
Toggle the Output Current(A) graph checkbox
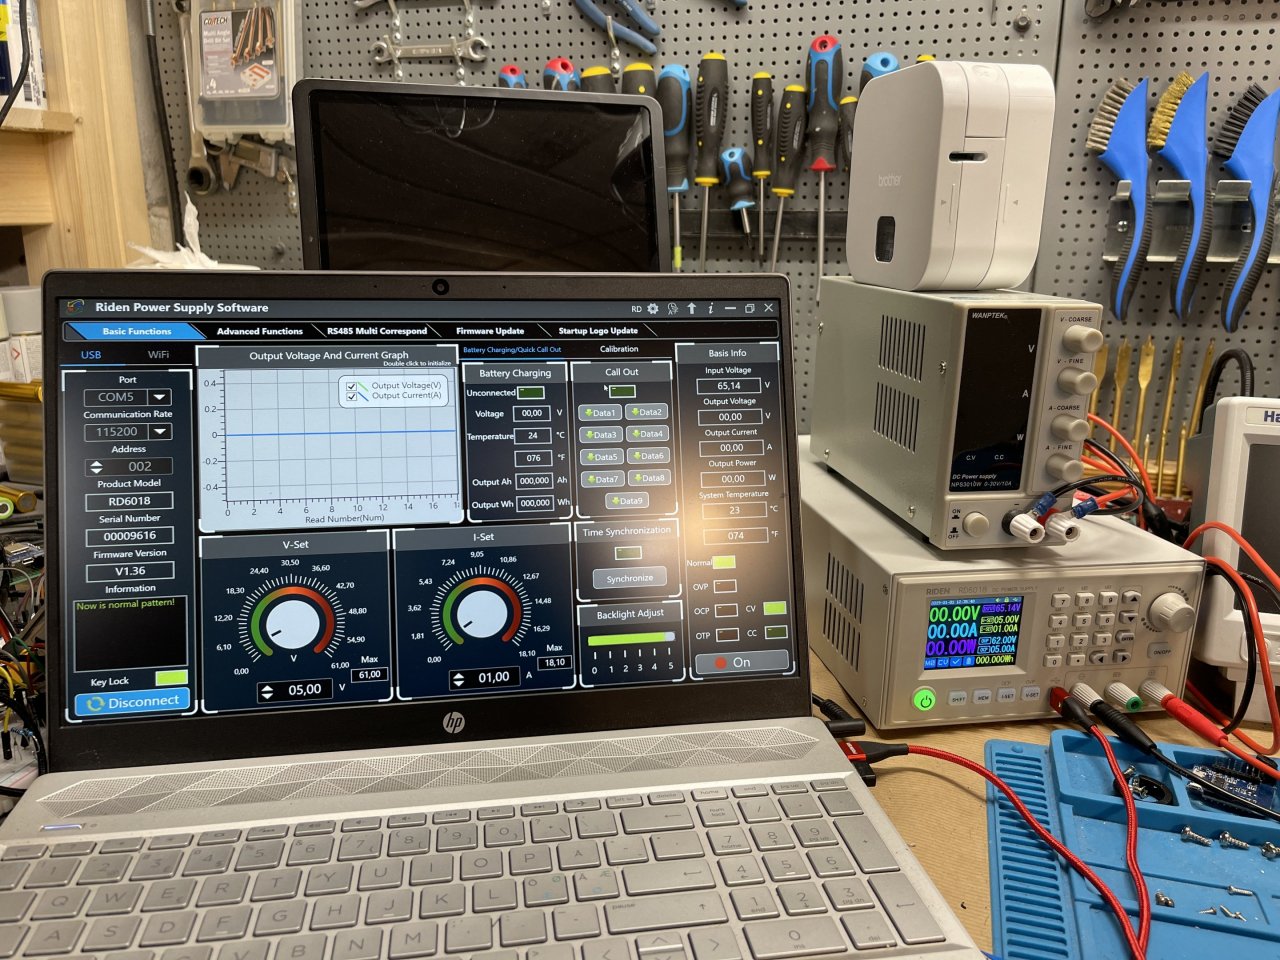[x=352, y=396]
